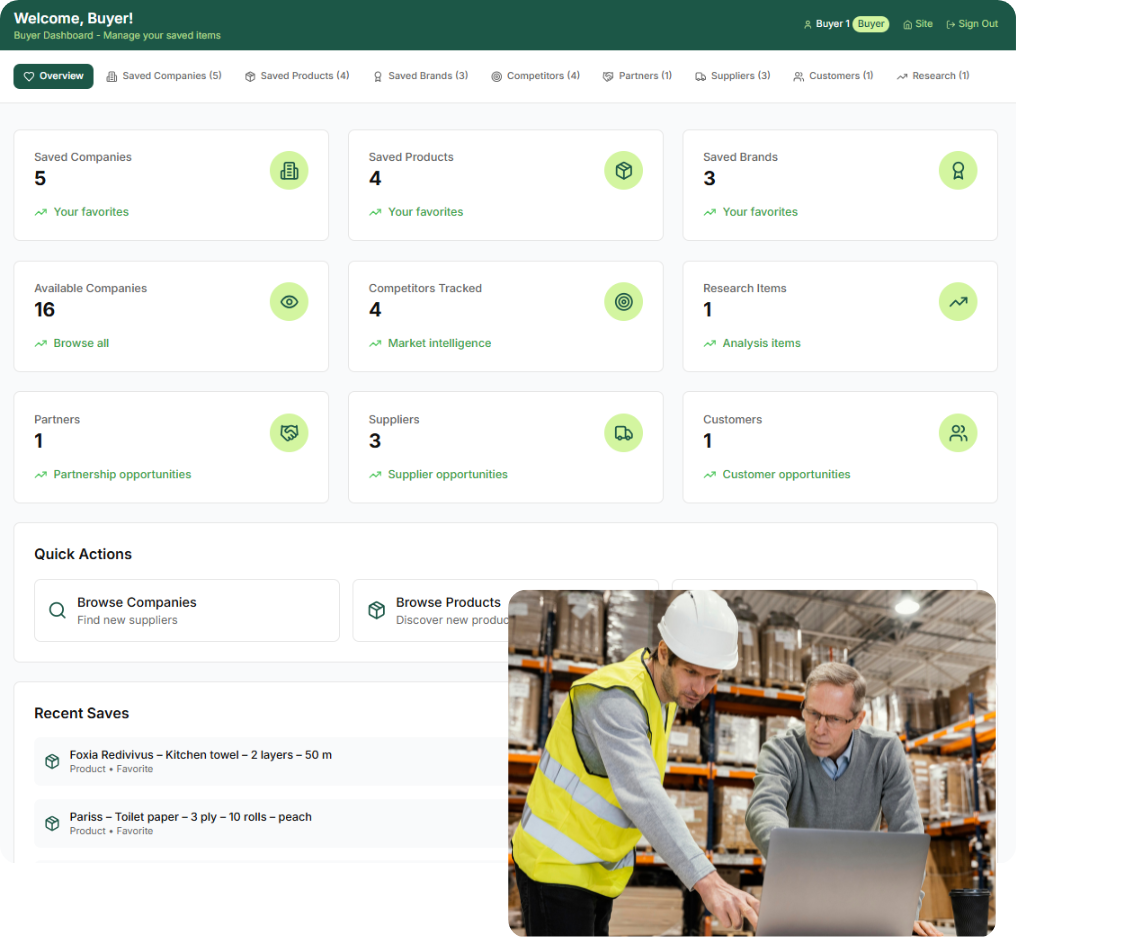
Task: Click Your favorites under Saved Brands
Action: pos(760,212)
